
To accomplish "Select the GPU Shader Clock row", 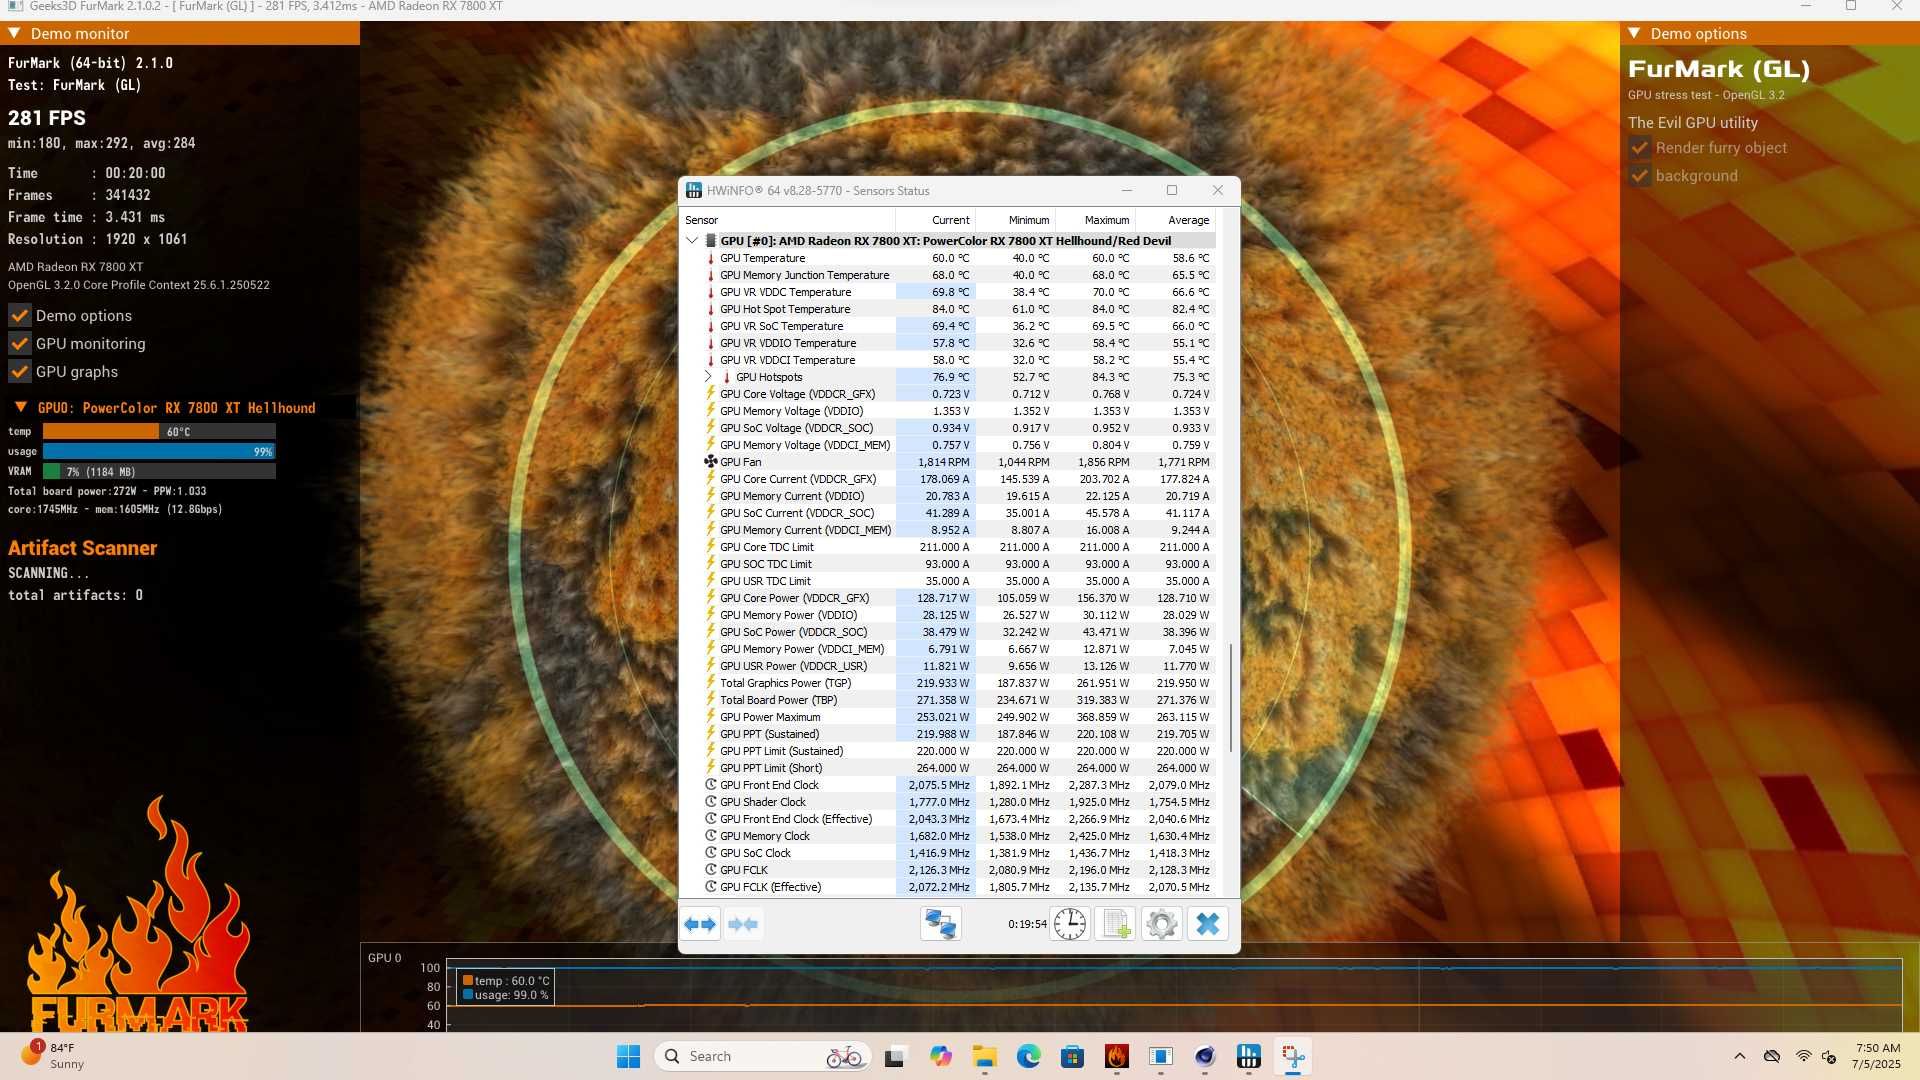I will (x=948, y=802).
